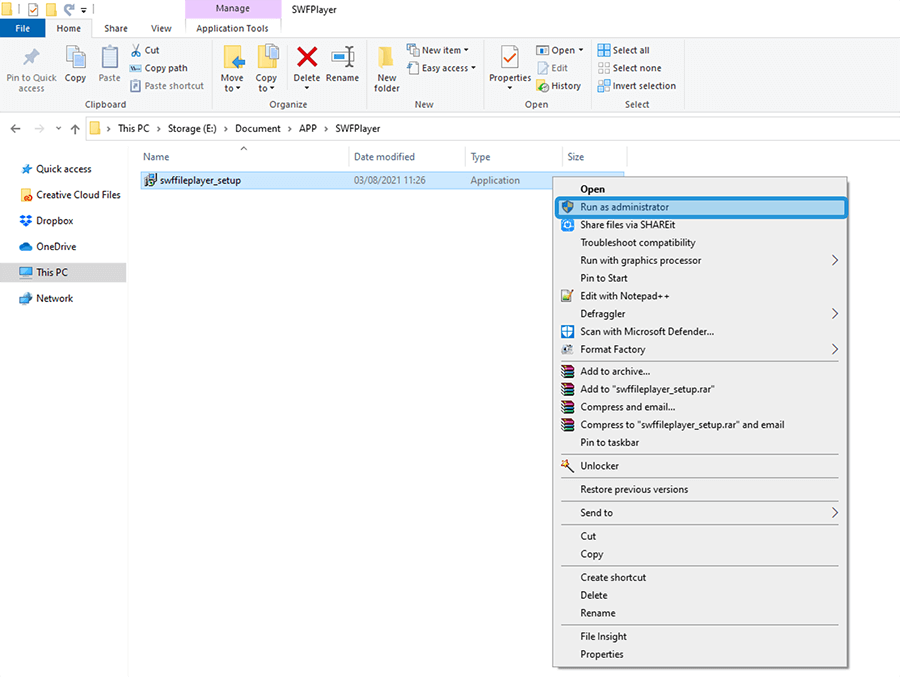The width and height of the screenshot is (900, 677).
Task: Go up one folder level arrow
Action: pyautogui.click(x=75, y=129)
